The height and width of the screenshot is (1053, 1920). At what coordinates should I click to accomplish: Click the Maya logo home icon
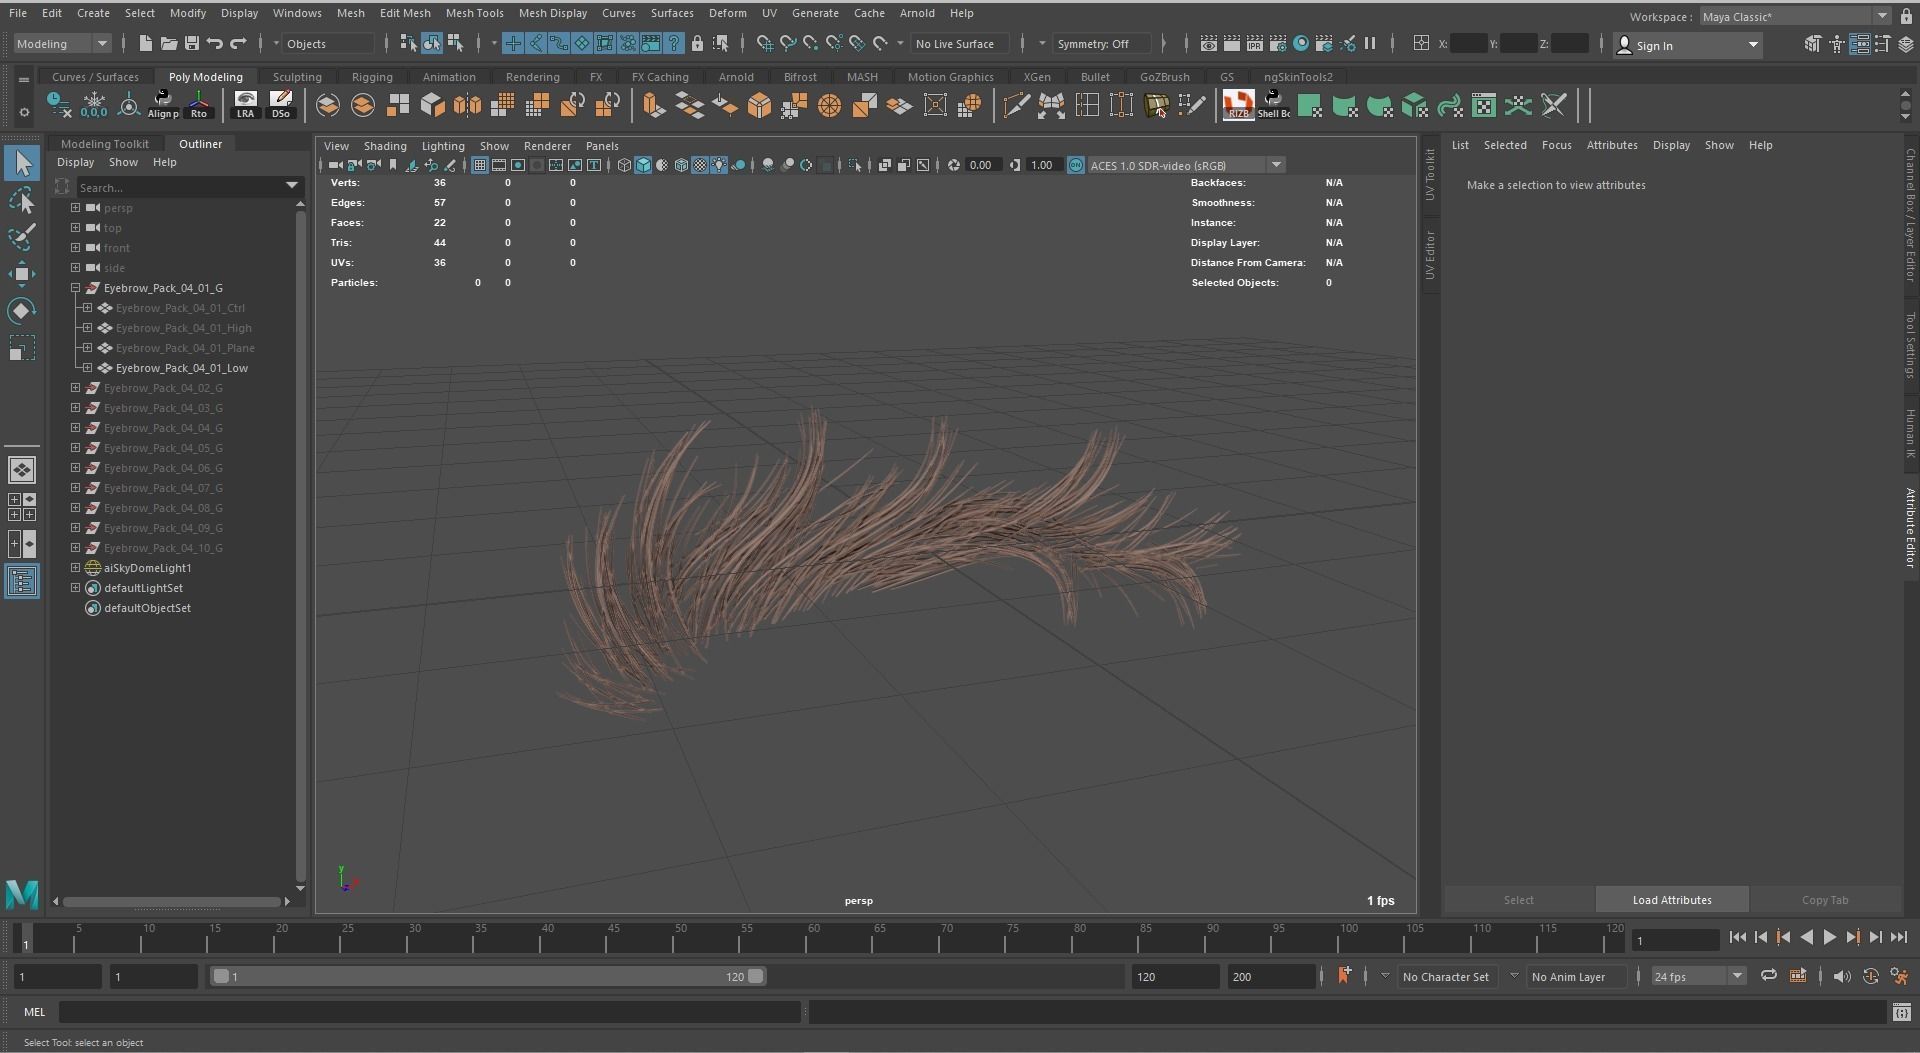[x=21, y=893]
